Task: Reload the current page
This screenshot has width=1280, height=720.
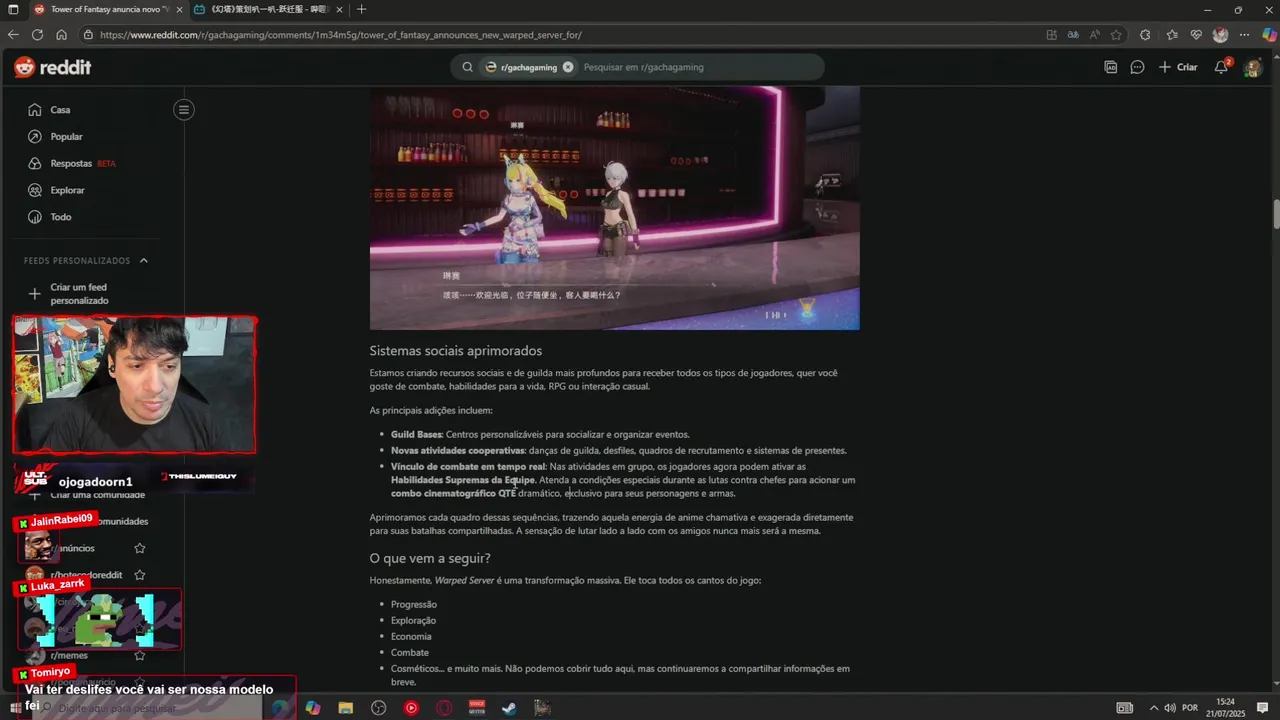Action: (37, 34)
